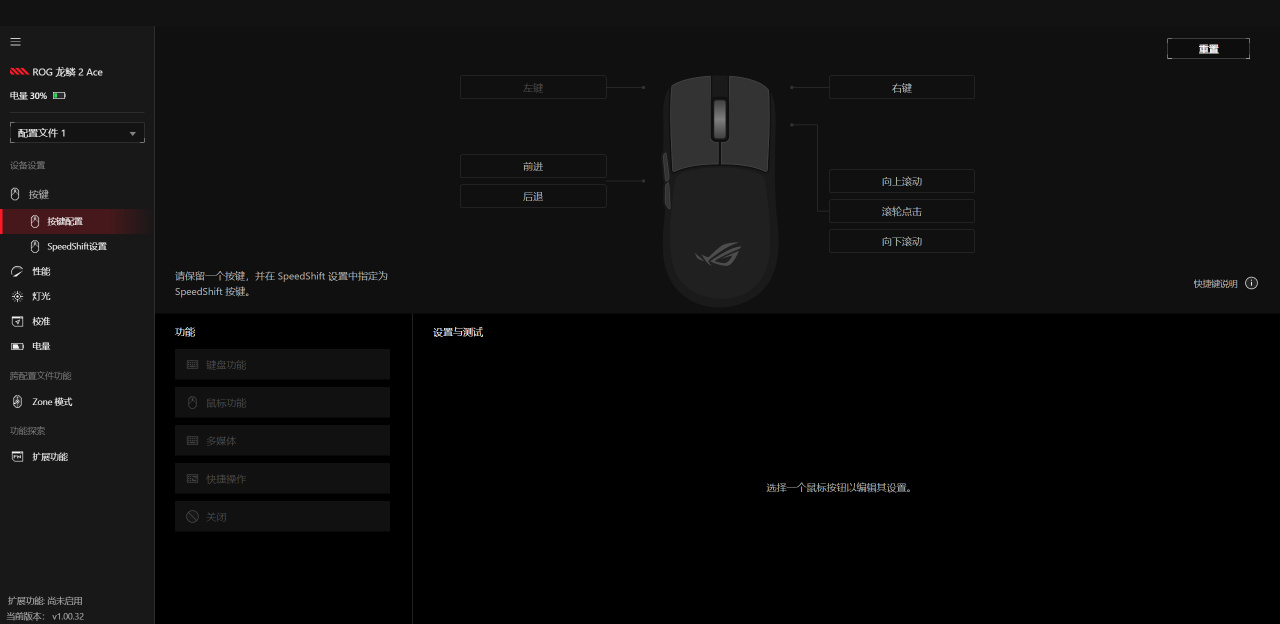Click the 扩展功能 icon in sidebar

click(x=16, y=456)
